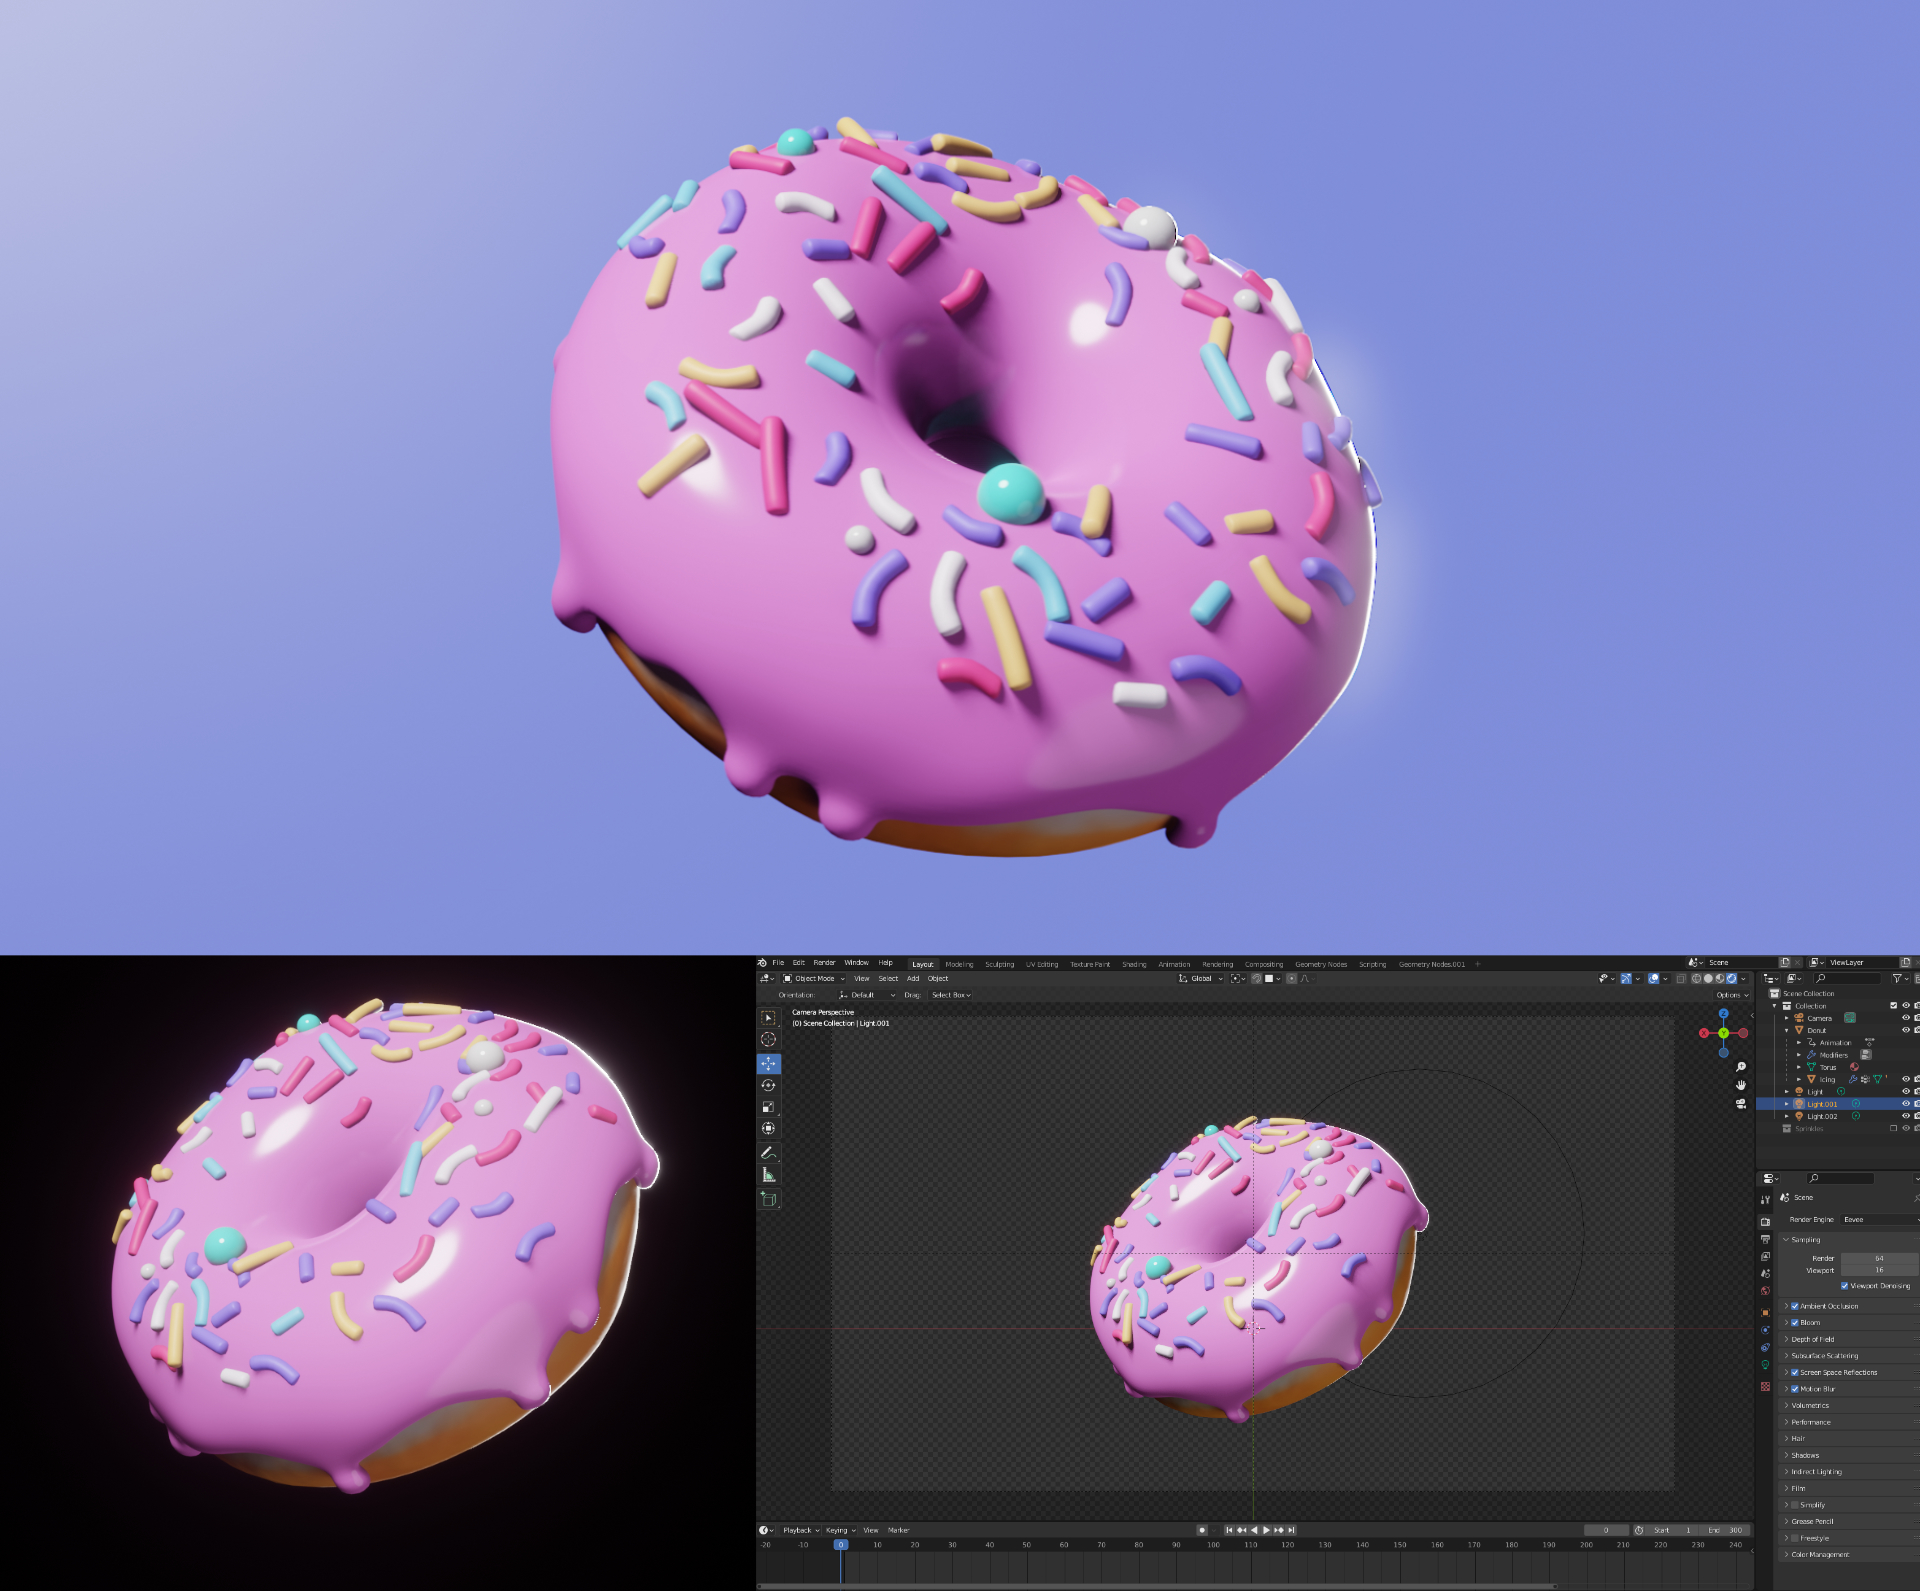Click the viewport zoom magnifier icon
This screenshot has height=1591, width=1920.
click(1741, 1067)
